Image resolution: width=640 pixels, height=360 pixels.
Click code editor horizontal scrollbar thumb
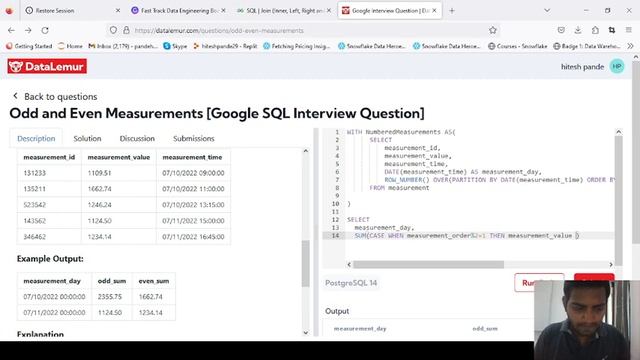pos(428,264)
